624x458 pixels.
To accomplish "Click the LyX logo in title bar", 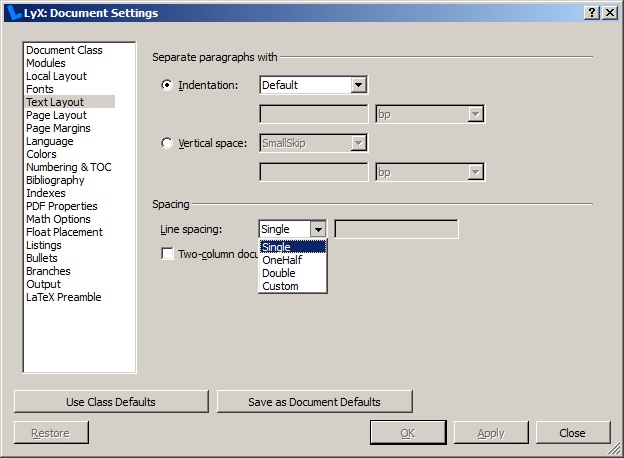I will coord(14,13).
